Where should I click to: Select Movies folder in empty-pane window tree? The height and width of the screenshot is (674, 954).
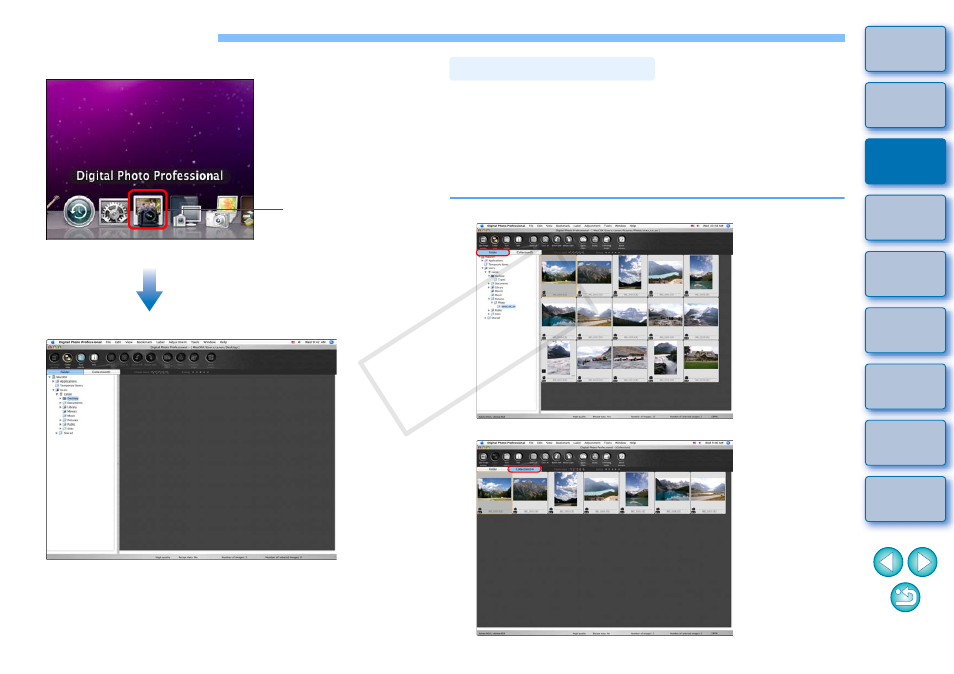(x=70, y=412)
